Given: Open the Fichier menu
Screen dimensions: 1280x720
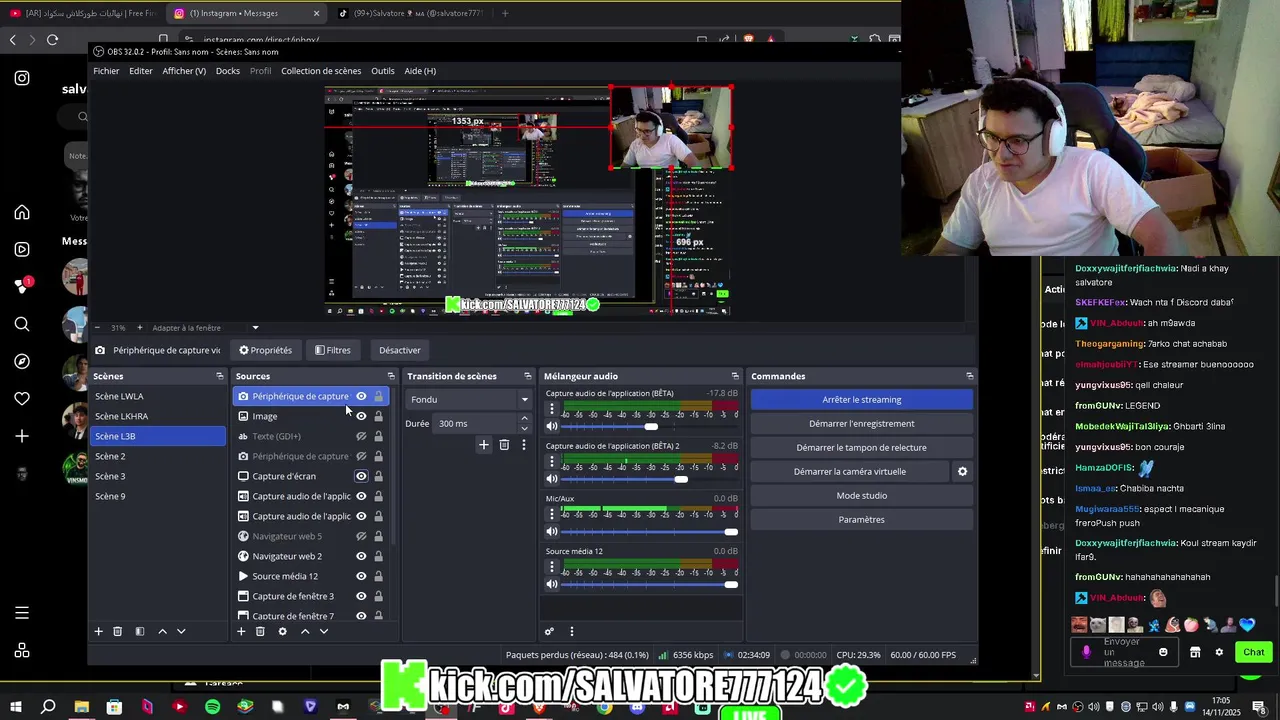Looking at the screenshot, I should (x=106, y=71).
